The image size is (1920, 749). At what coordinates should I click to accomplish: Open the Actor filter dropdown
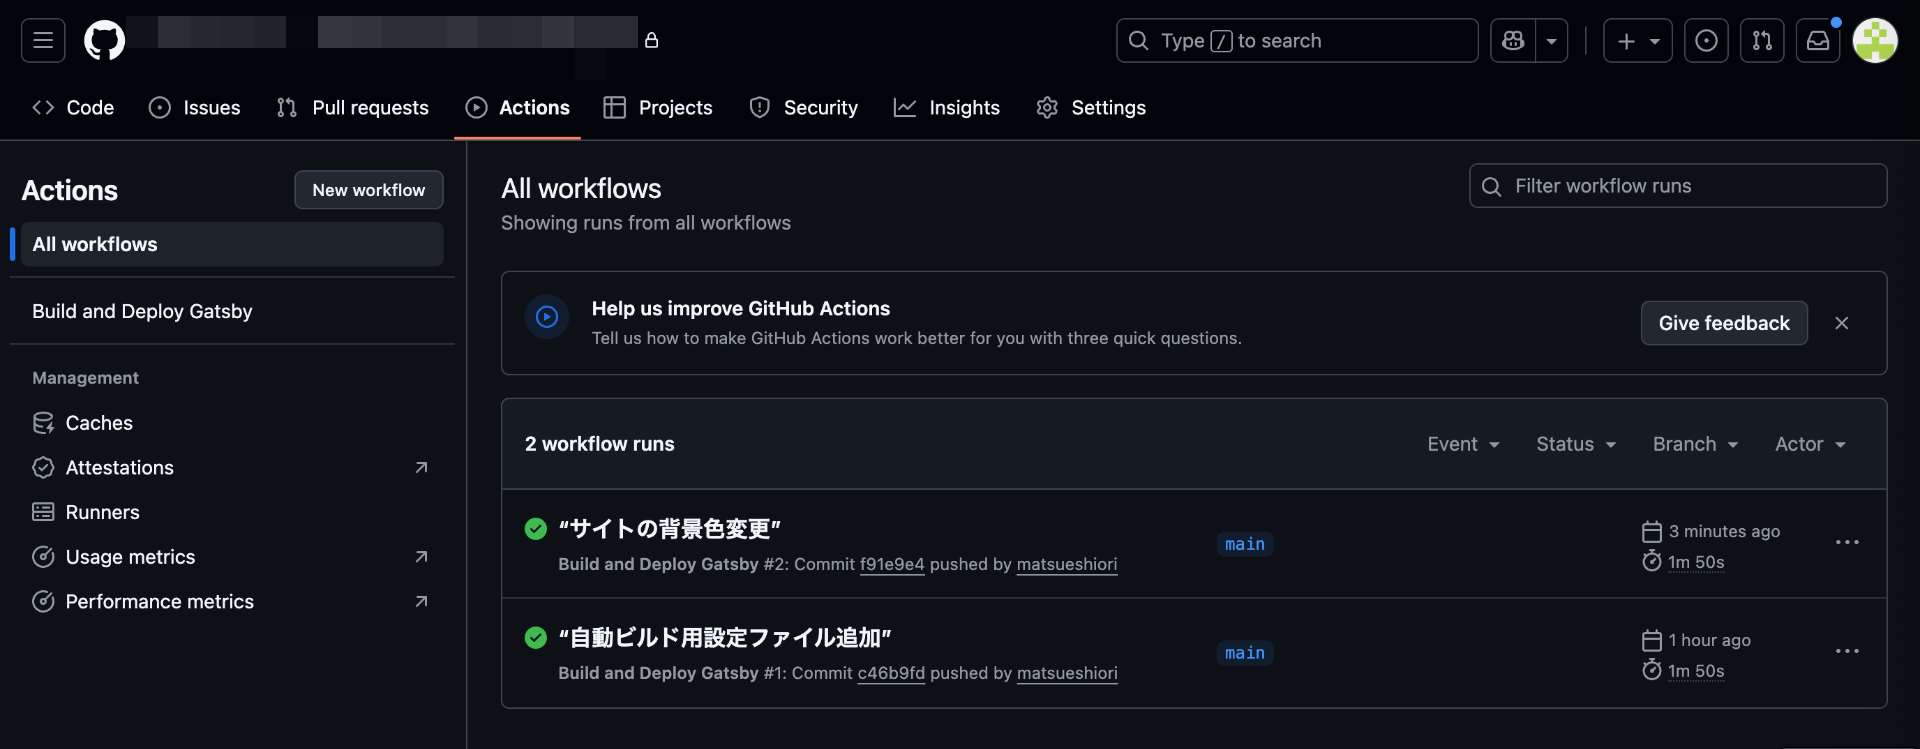(1810, 444)
